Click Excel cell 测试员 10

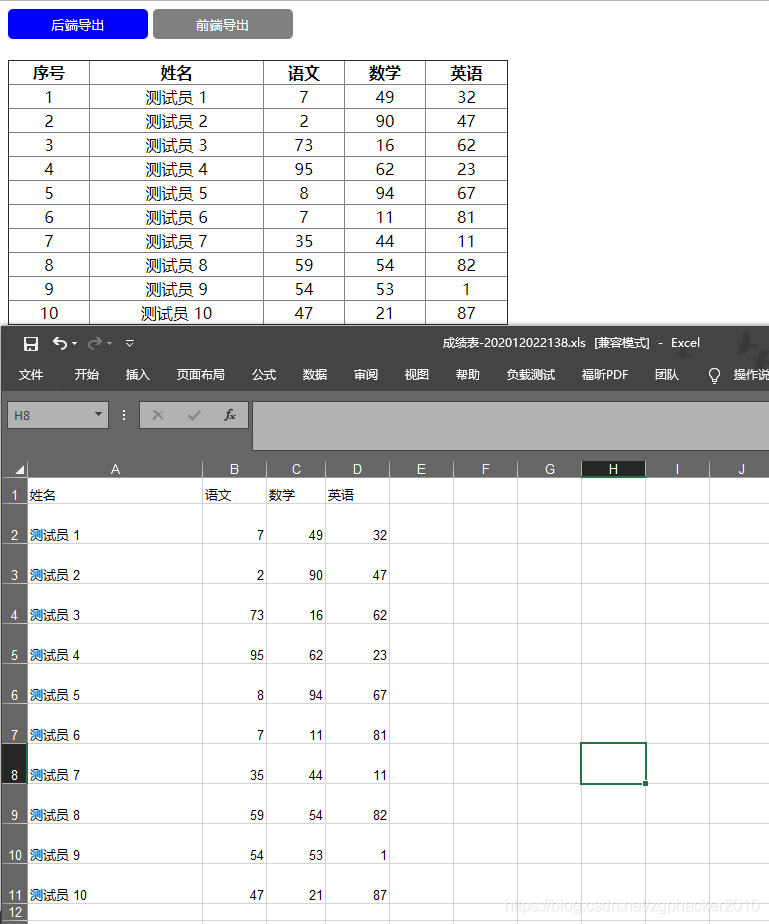115,884
